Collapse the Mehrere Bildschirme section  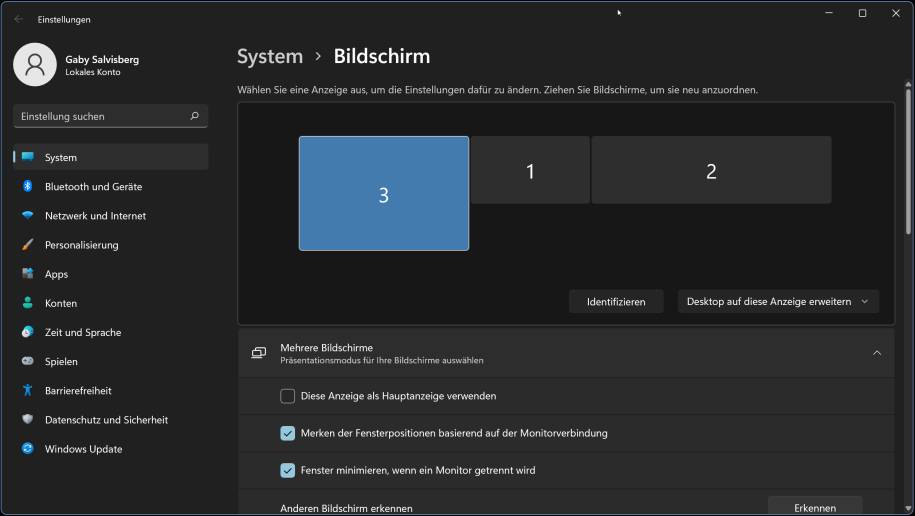(x=876, y=353)
